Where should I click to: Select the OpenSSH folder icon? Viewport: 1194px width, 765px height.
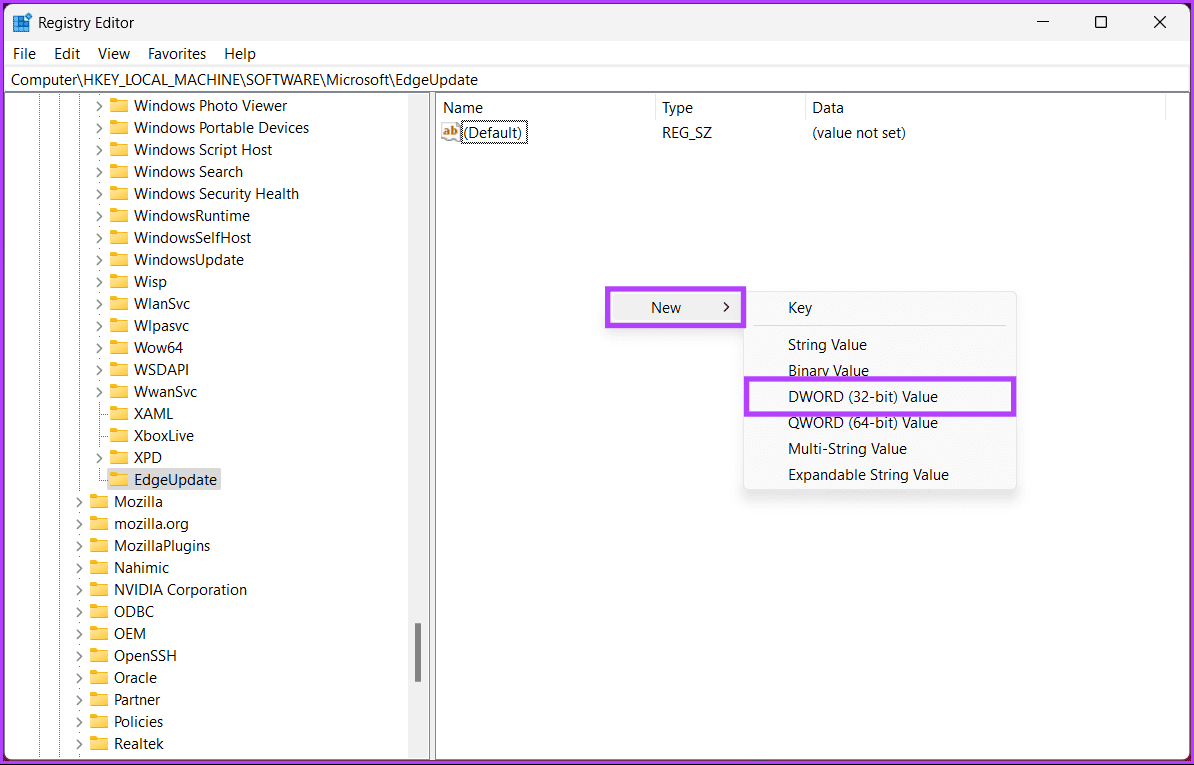coord(99,655)
